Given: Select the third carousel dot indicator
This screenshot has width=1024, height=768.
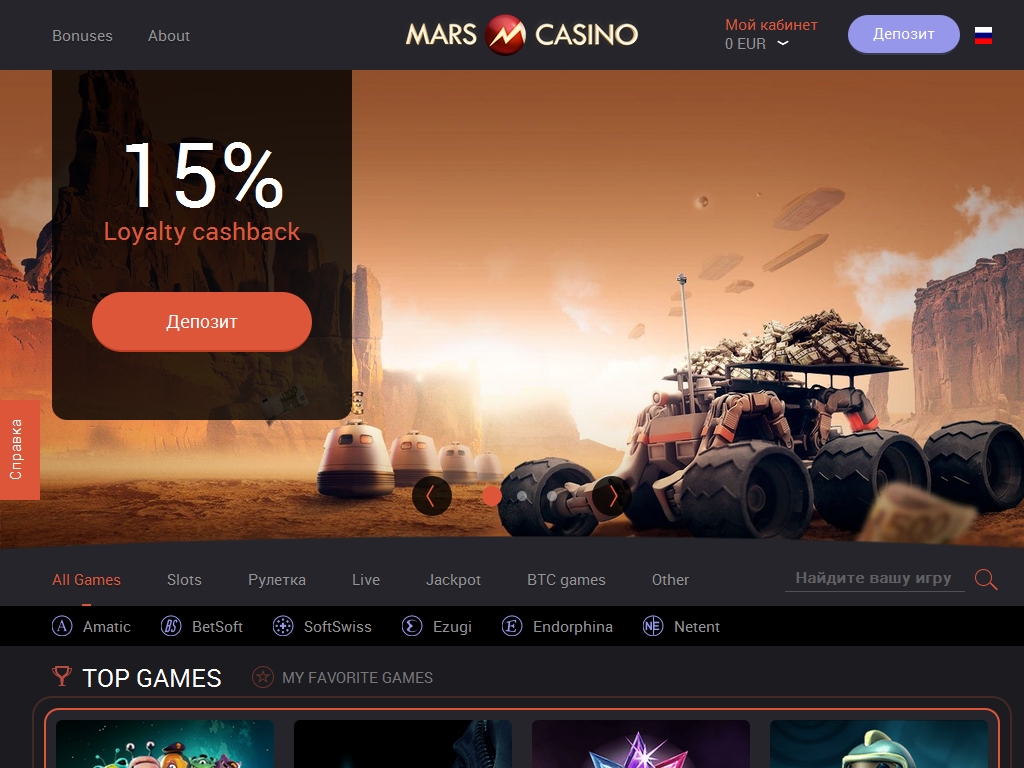Looking at the screenshot, I should click(552, 496).
